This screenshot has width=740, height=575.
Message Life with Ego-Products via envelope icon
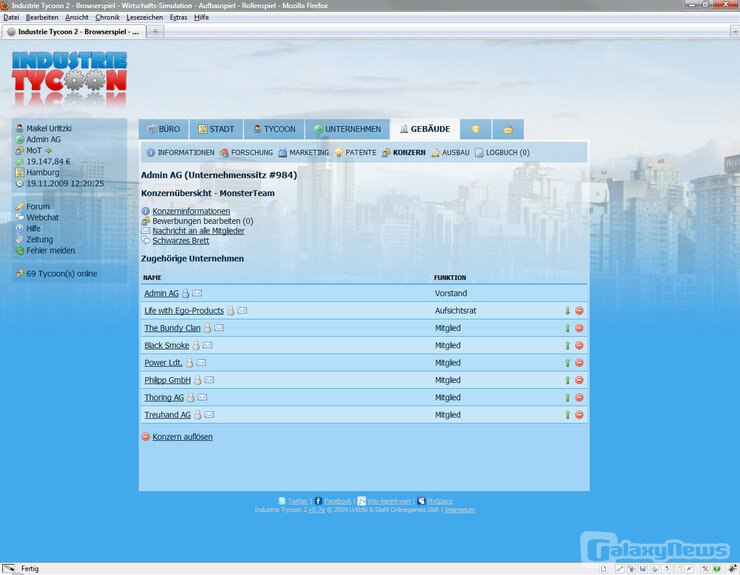[242, 311]
